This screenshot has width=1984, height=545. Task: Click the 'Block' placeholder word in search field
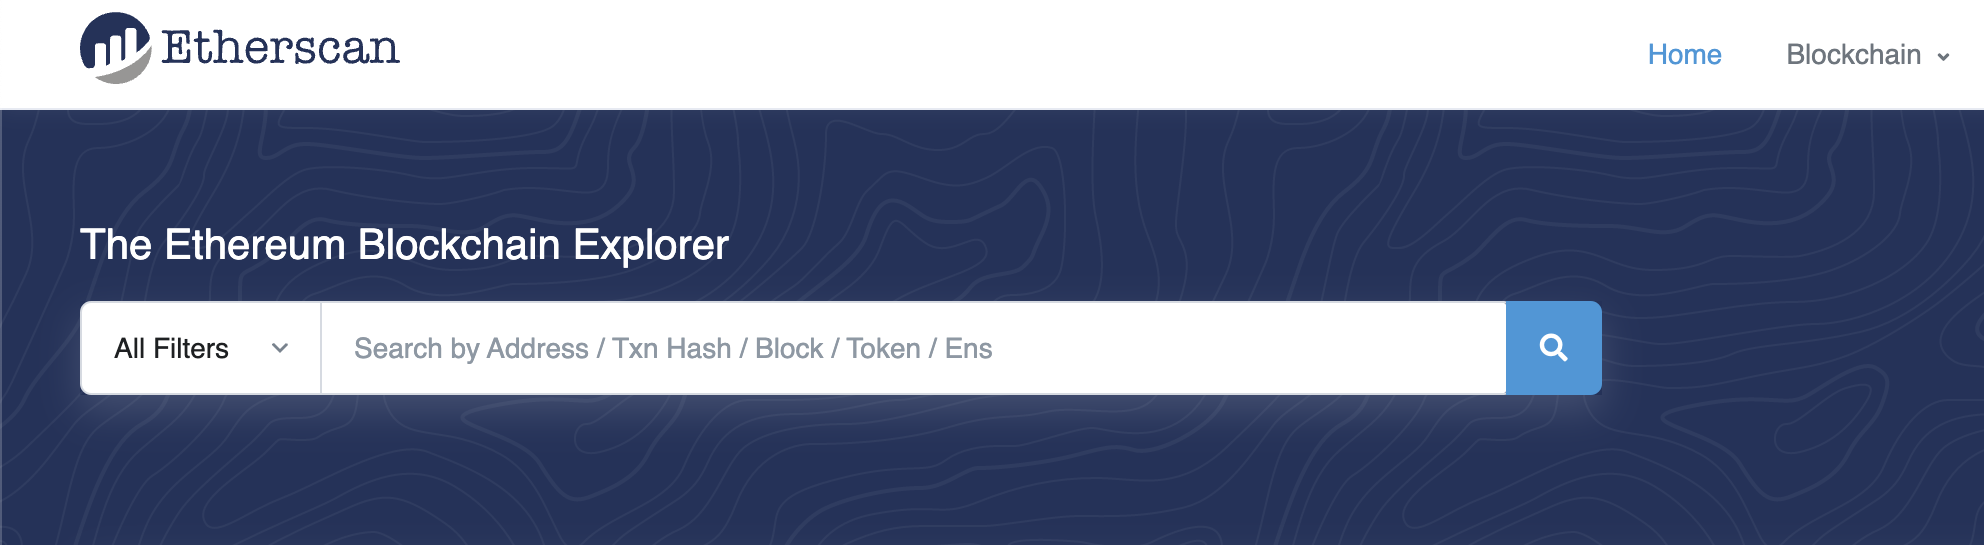coord(788,348)
